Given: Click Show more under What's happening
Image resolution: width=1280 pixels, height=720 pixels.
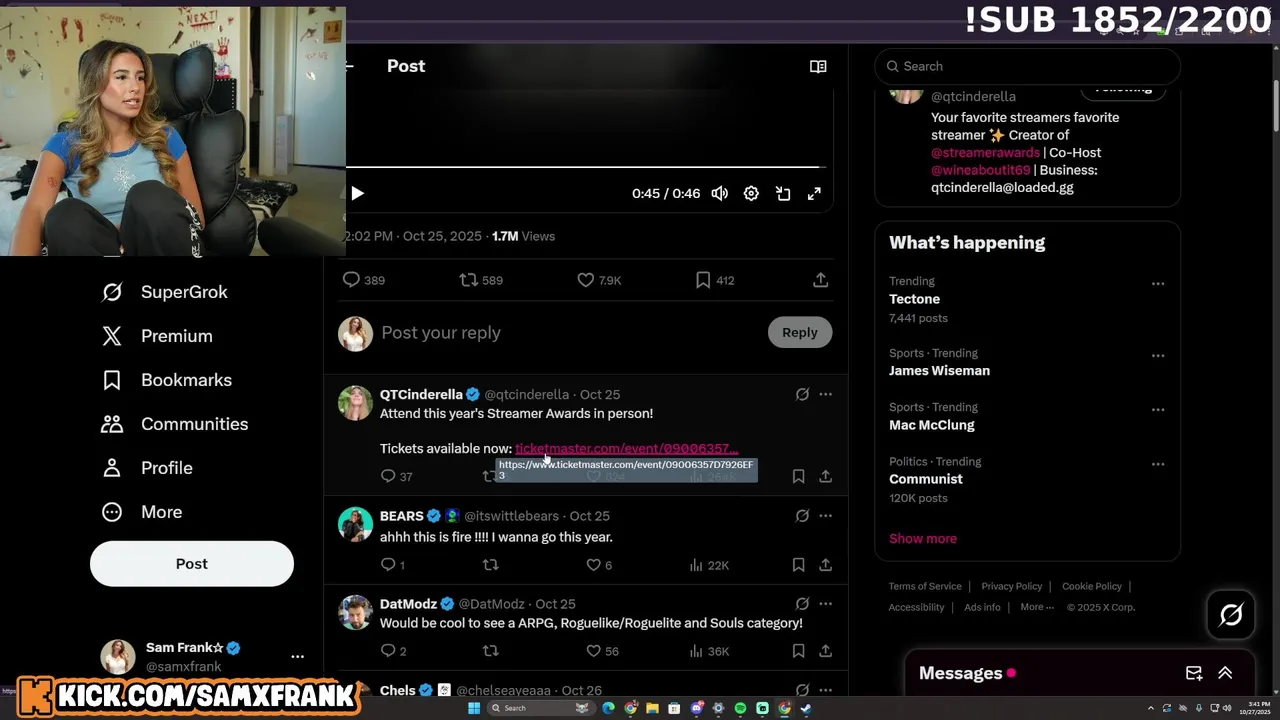Looking at the screenshot, I should coord(923,538).
